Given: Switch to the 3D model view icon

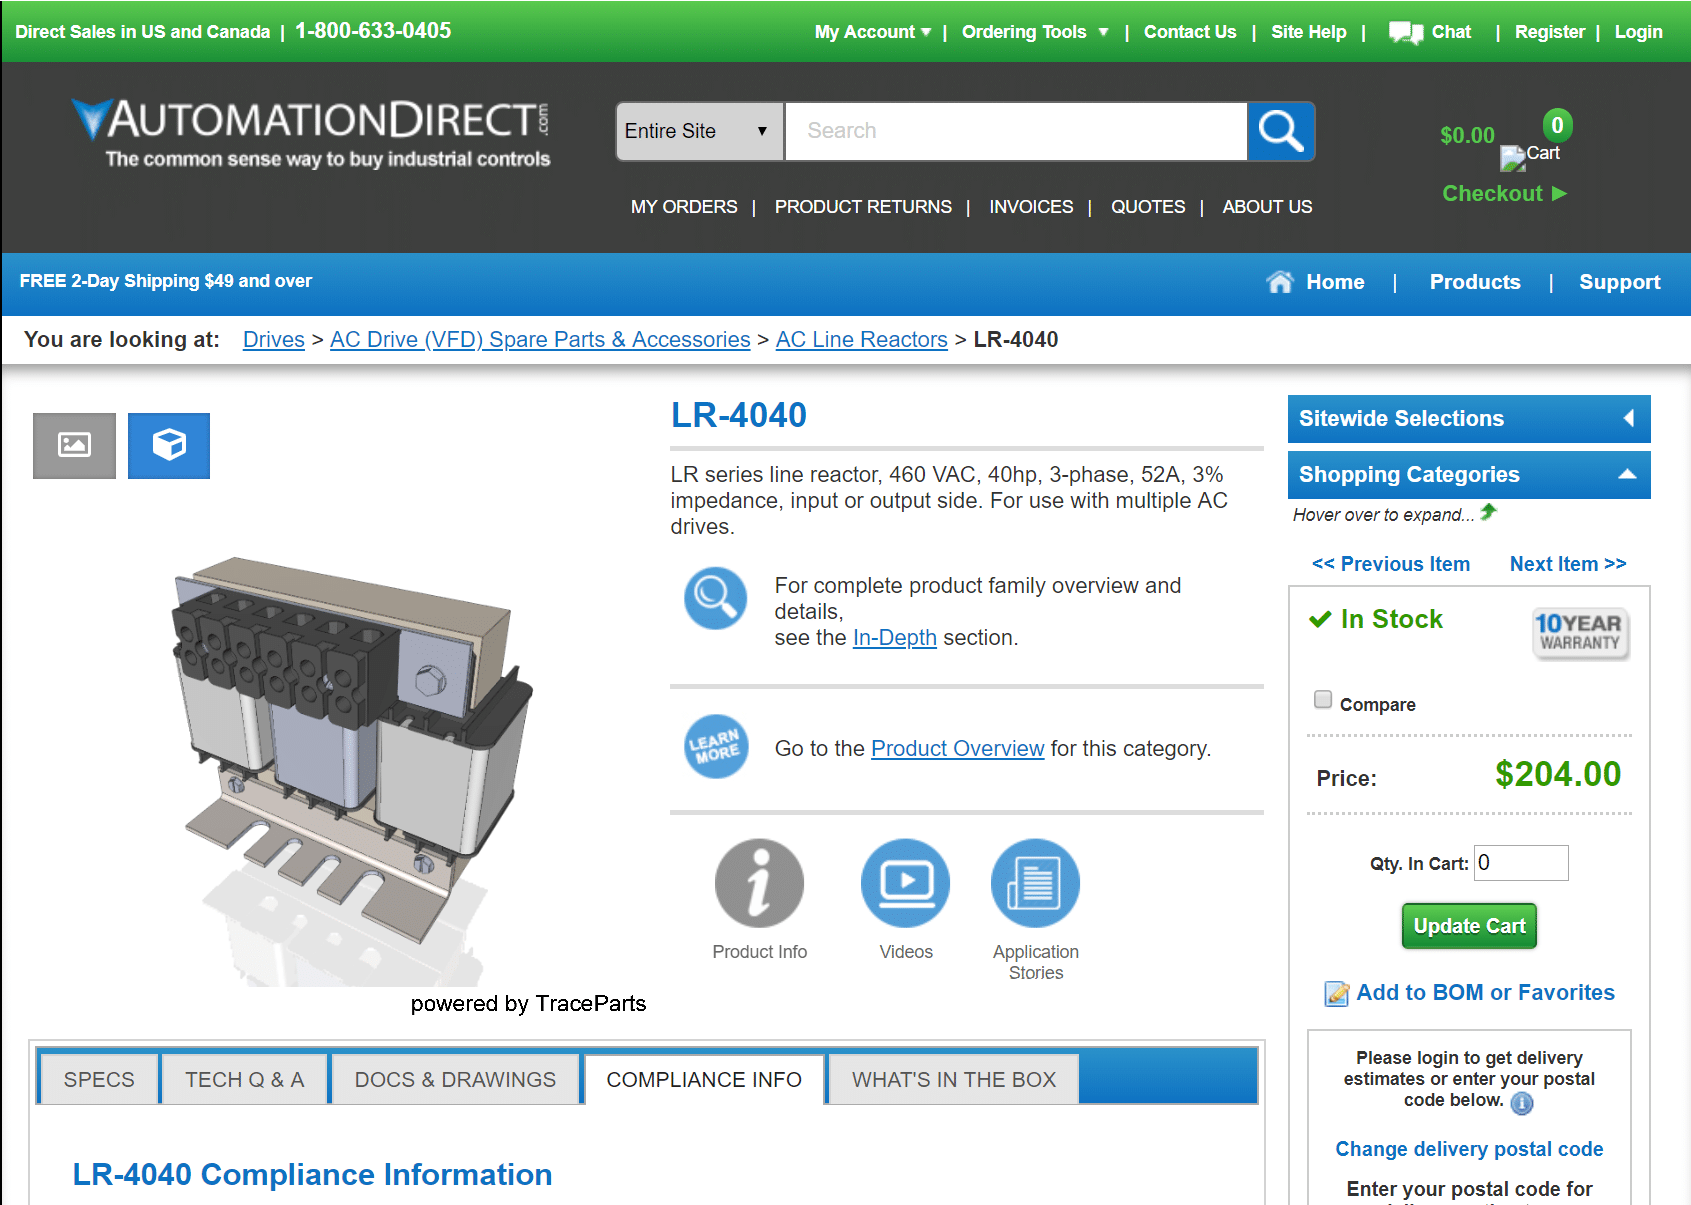Looking at the screenshot, I should [x=169, y=445].
